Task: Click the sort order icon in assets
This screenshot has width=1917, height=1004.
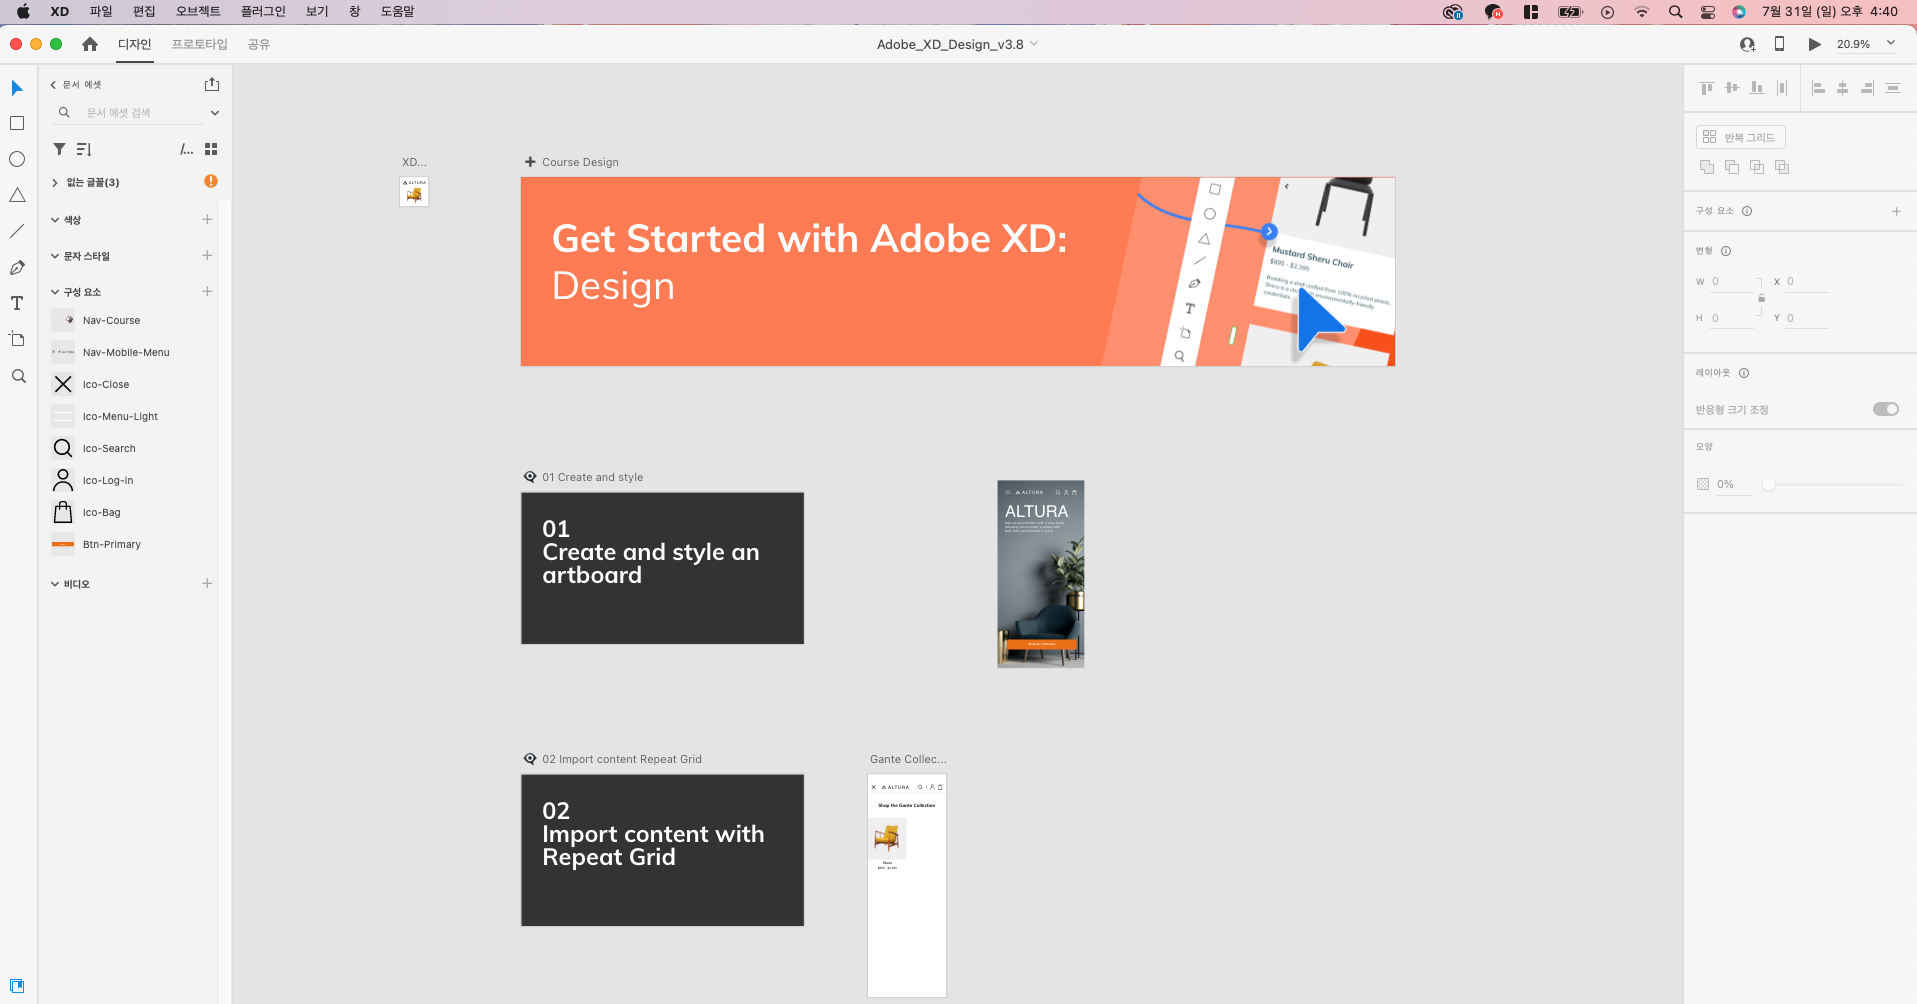Action: tap(84, 149)
